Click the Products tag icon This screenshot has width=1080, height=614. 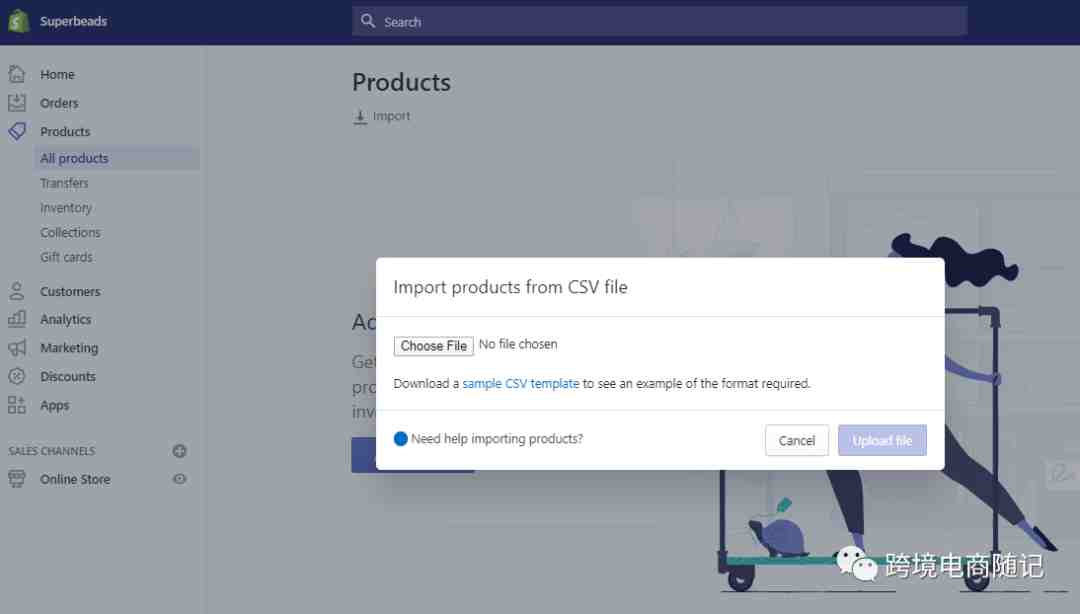click(17, 131)
